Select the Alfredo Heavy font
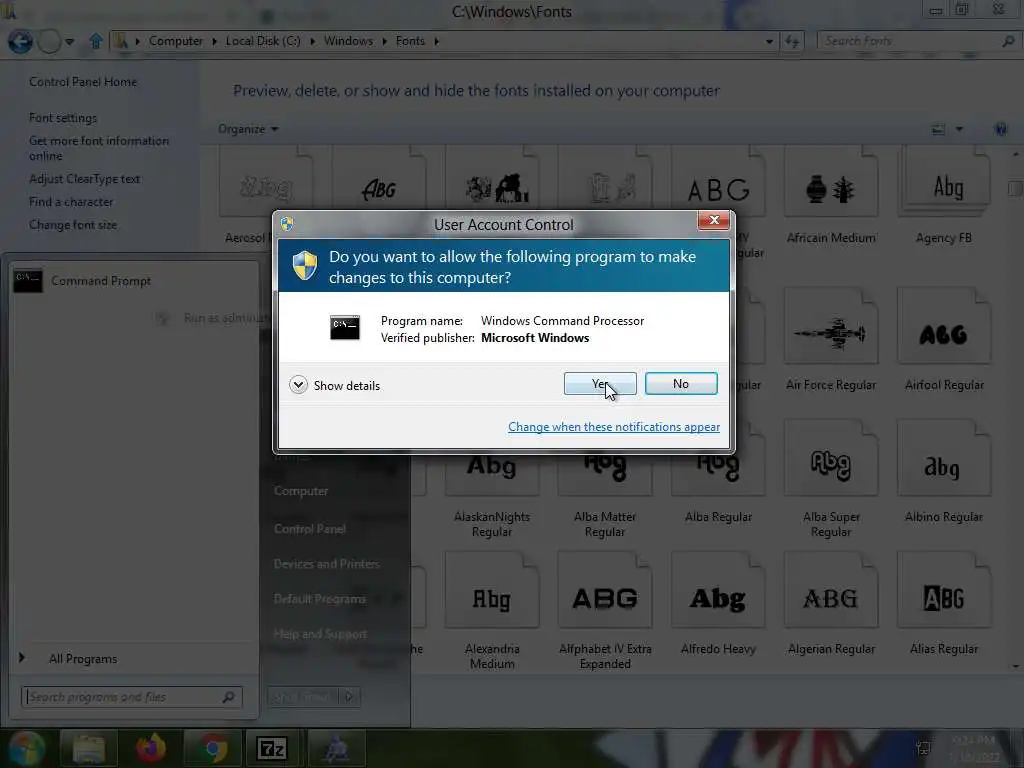The image size is (1024, 768). (718, 605)
